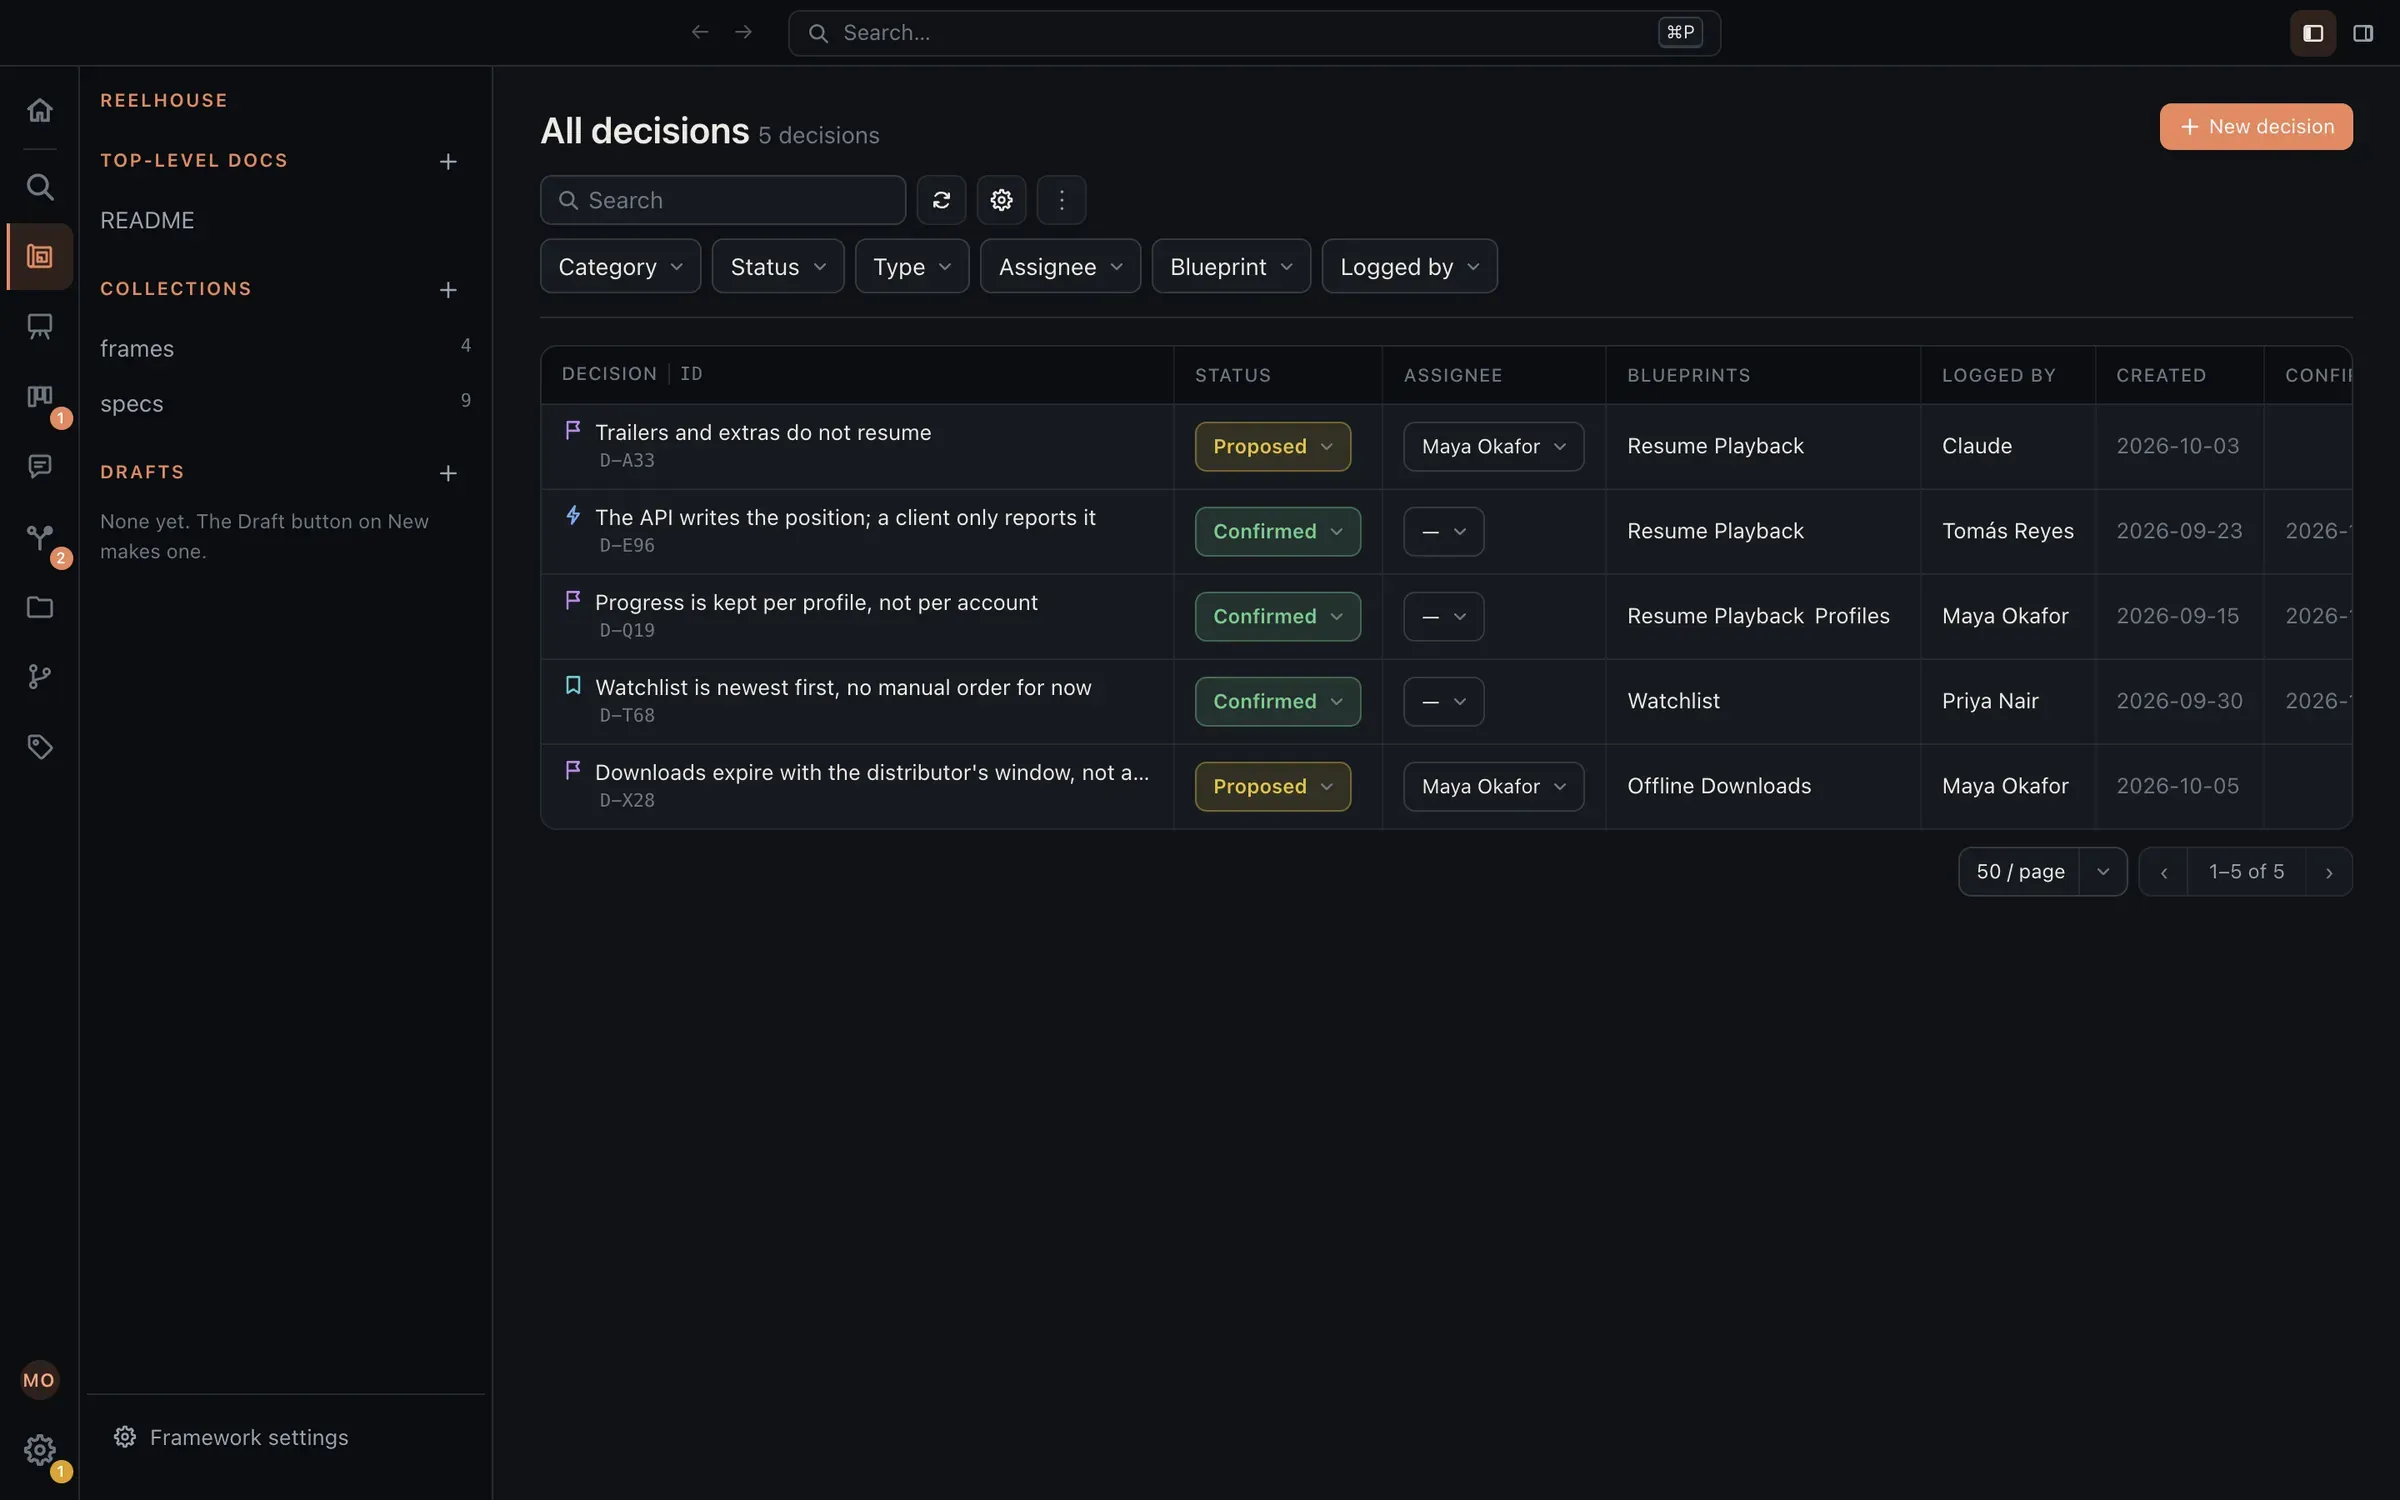Expand the Blueprint filter dropdown
This screenshot has height=1500, width=2400.
point(1231,266)
